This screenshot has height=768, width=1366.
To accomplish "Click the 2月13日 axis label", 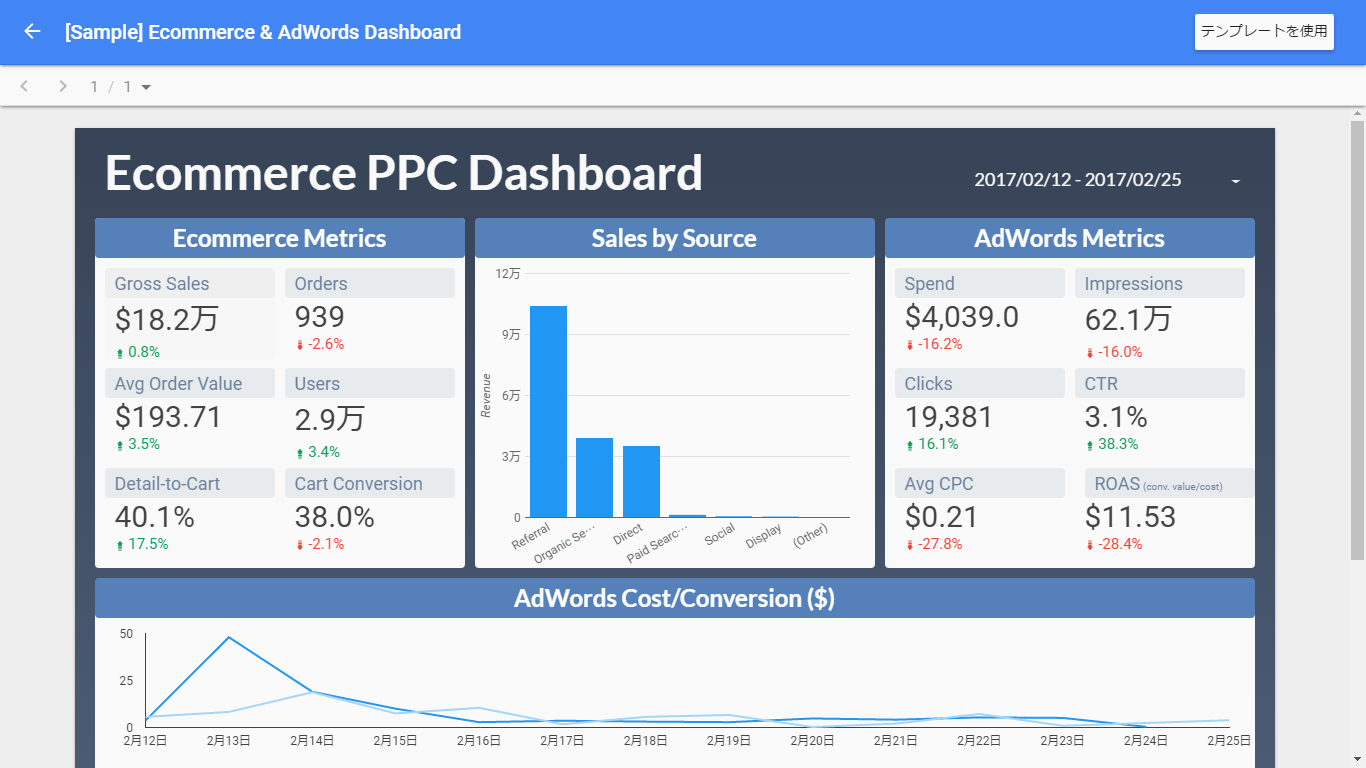I will [229, 741].
